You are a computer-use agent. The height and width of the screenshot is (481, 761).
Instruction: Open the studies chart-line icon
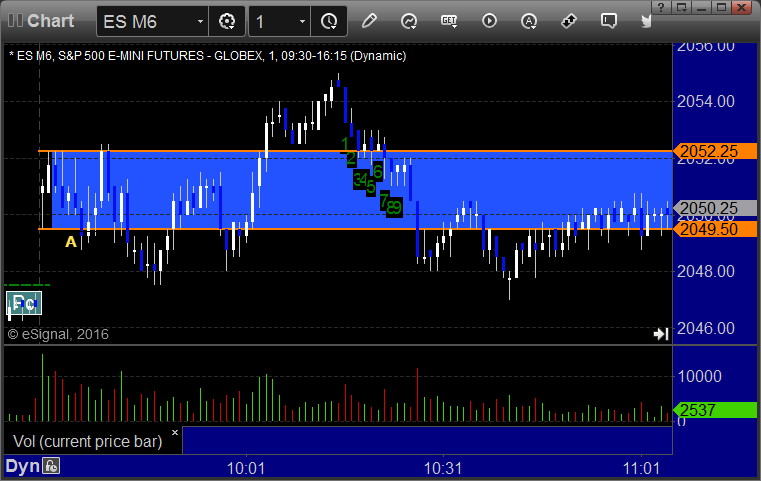click(x=409, y=21)
